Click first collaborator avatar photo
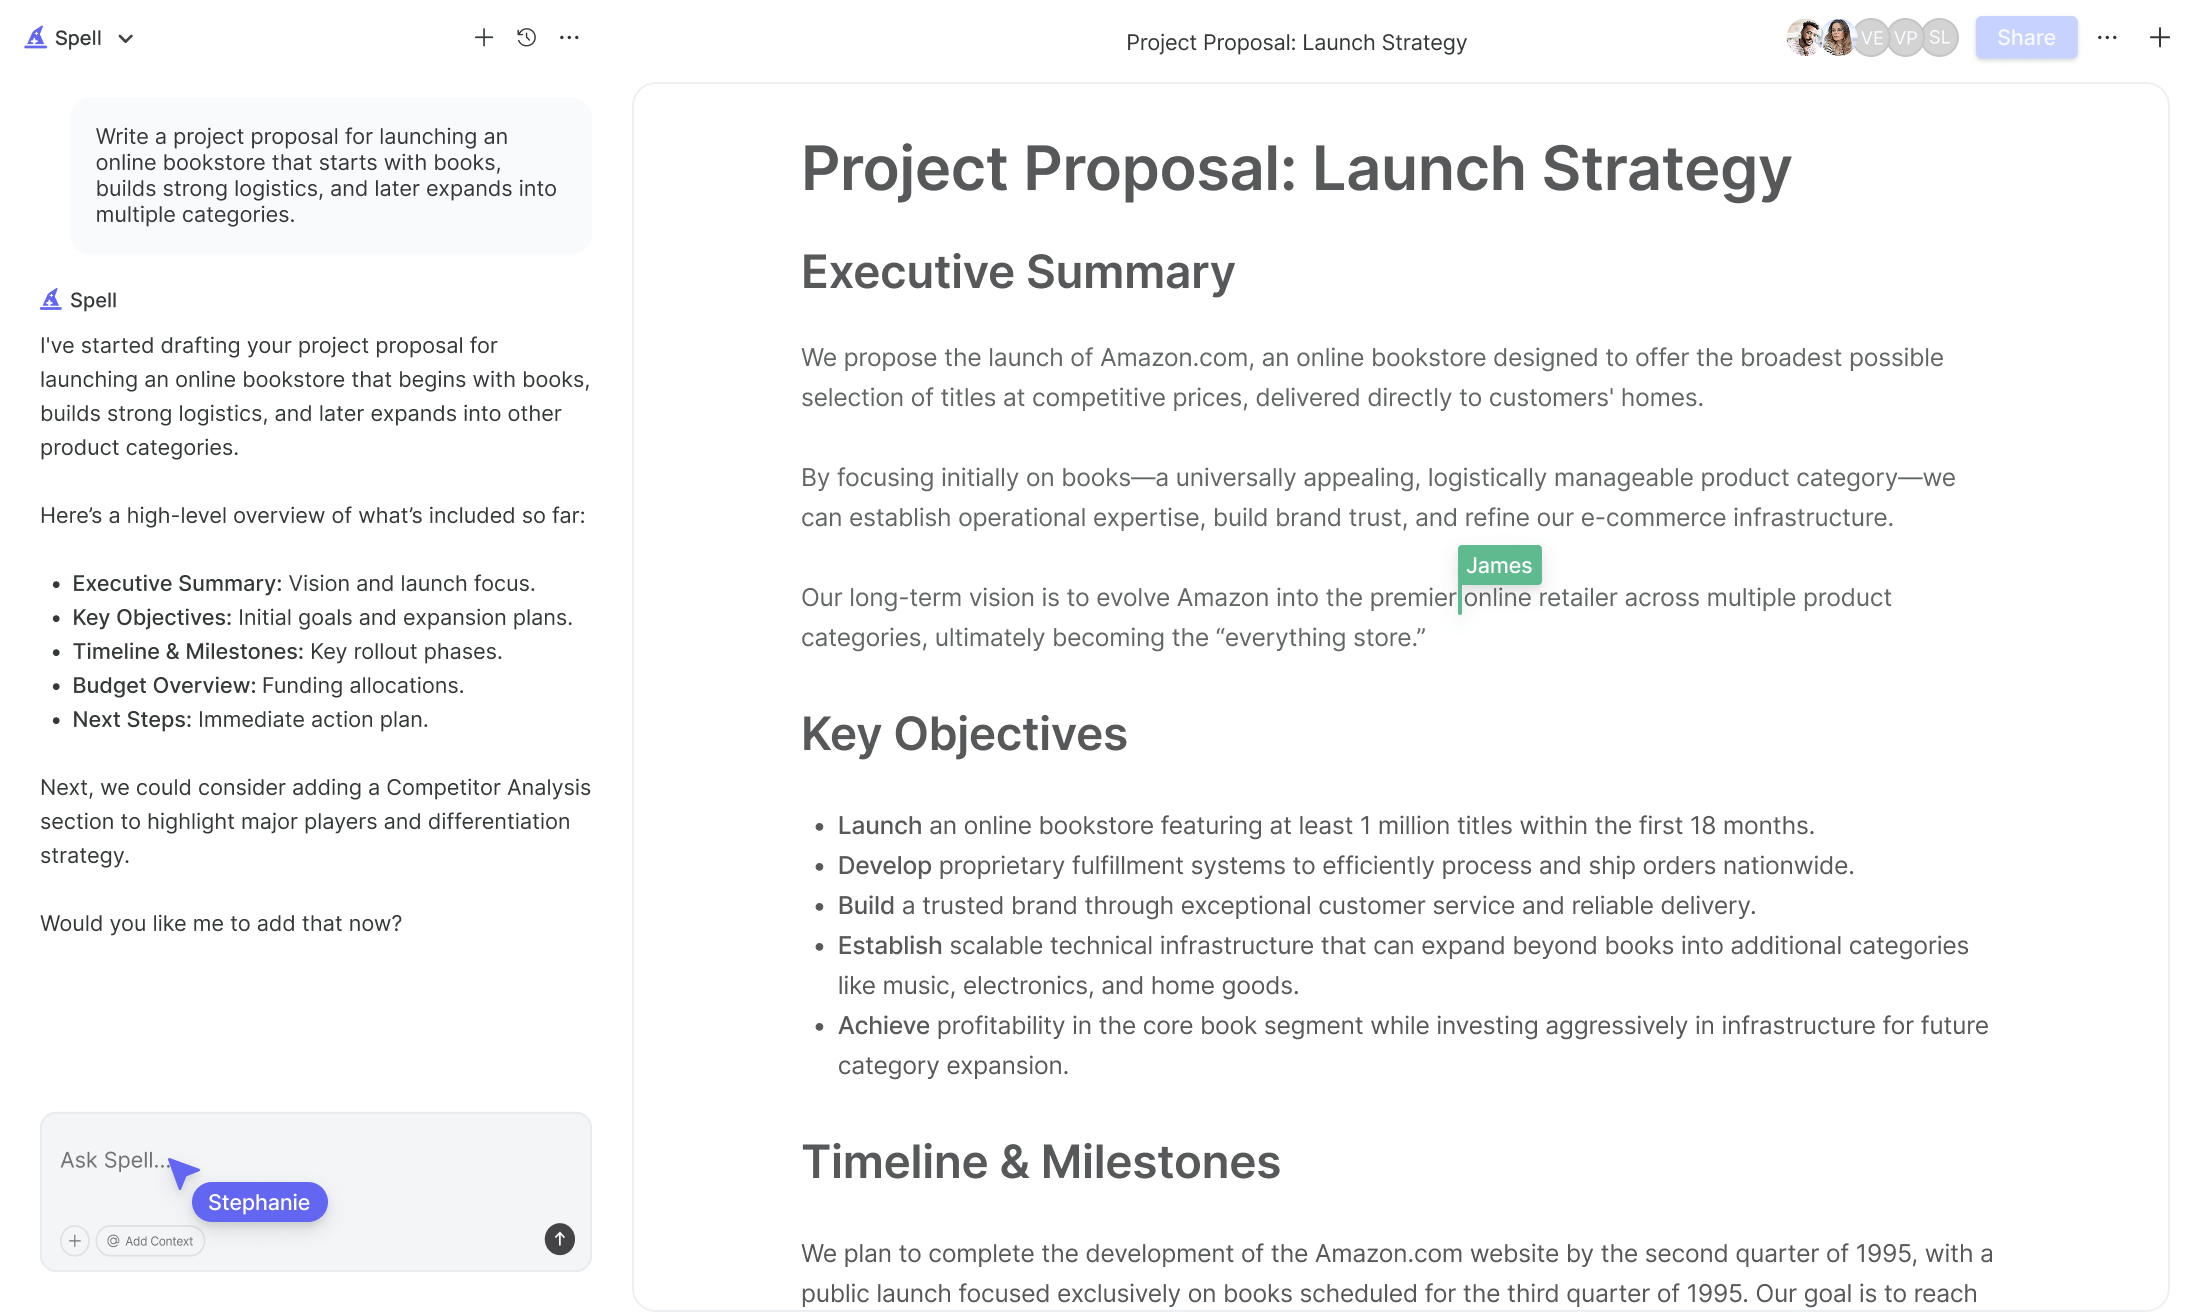The width and height of the screenshot is (2192, 1312). click(x=1805, y=38)
